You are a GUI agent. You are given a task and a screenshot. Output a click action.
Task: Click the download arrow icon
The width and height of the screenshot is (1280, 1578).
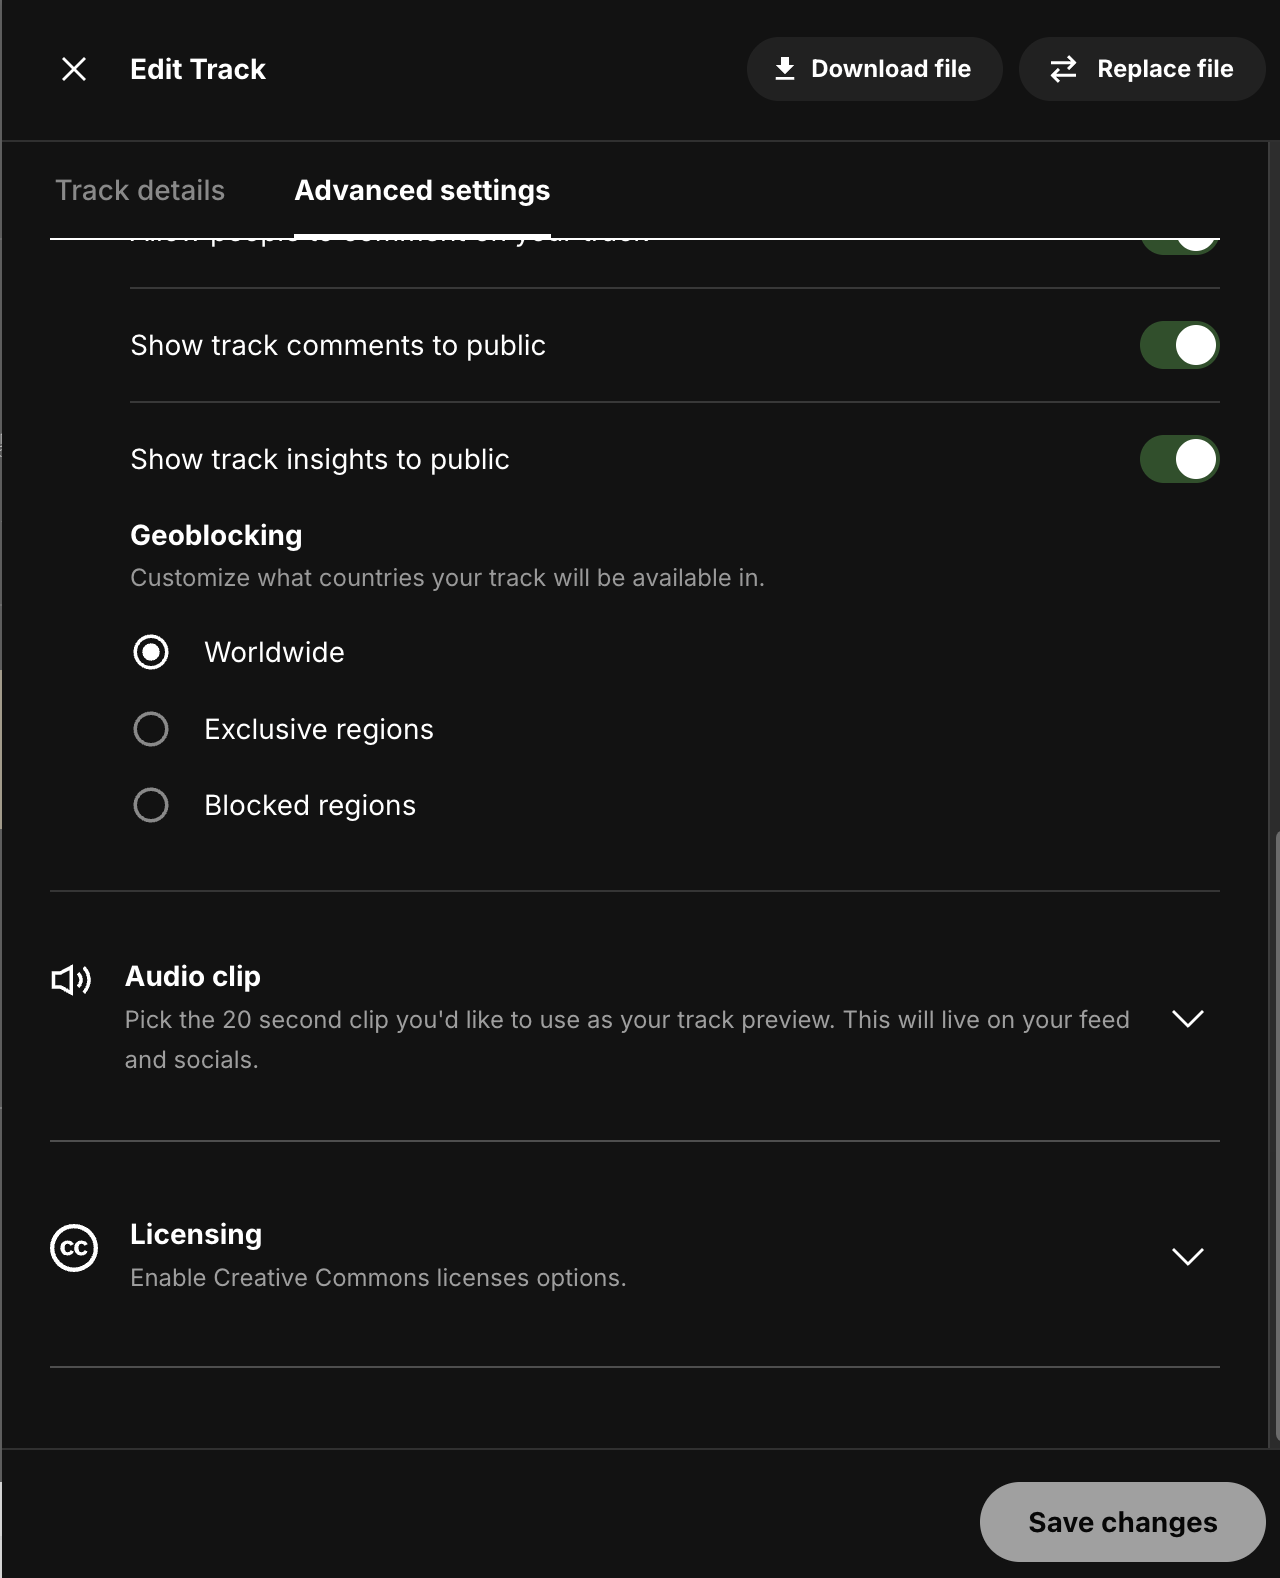point(784,68)
